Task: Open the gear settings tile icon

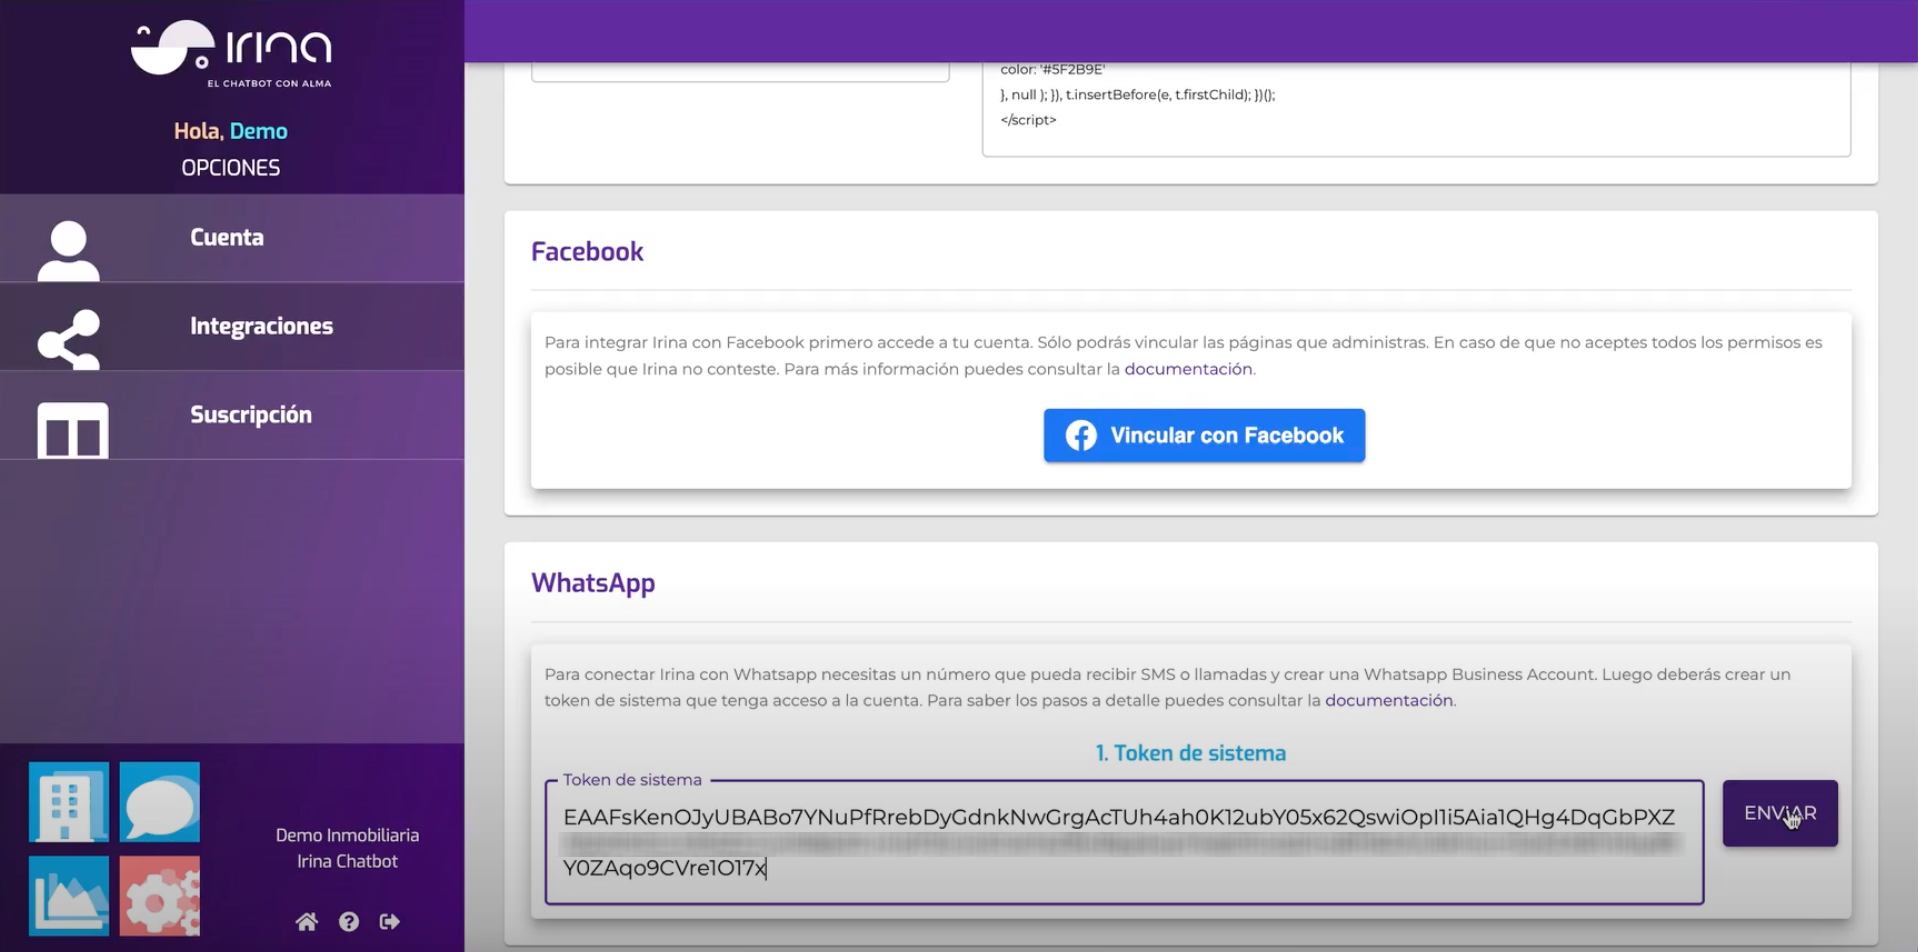Action: click(x=160, y=895)
